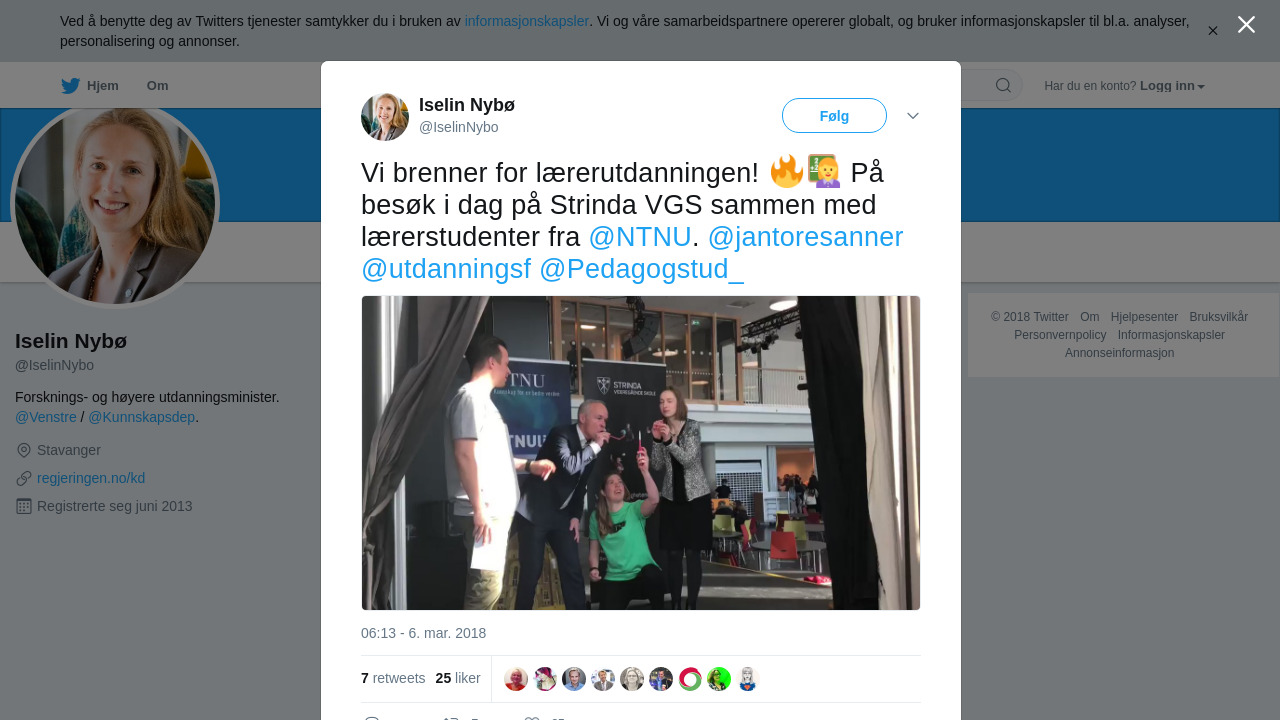This screenshot has width=1280, height=720.
Task: Open the @Pedagogstud_ mention link
Action: pos(641,269)
